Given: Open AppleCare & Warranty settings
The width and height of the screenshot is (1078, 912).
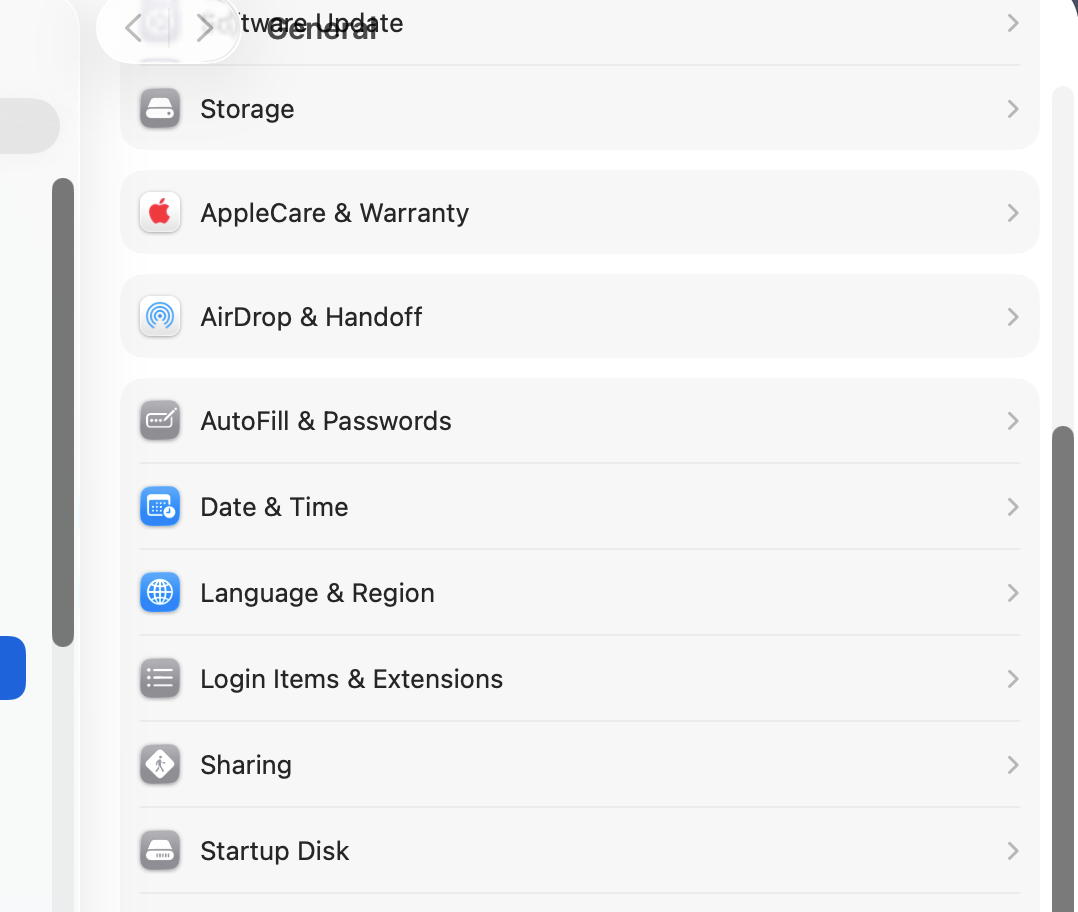Looking at the screenshot, I should (334, 213).
